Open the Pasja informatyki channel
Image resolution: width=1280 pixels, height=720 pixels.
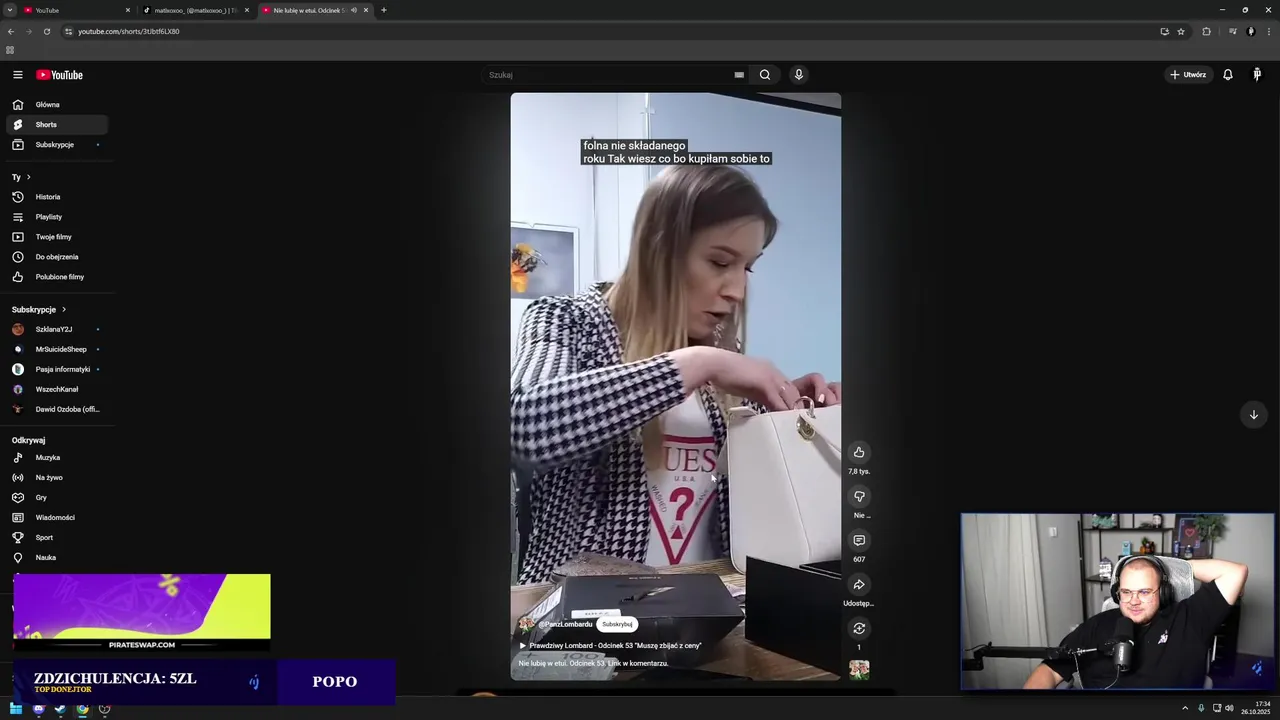click(56, 369)
